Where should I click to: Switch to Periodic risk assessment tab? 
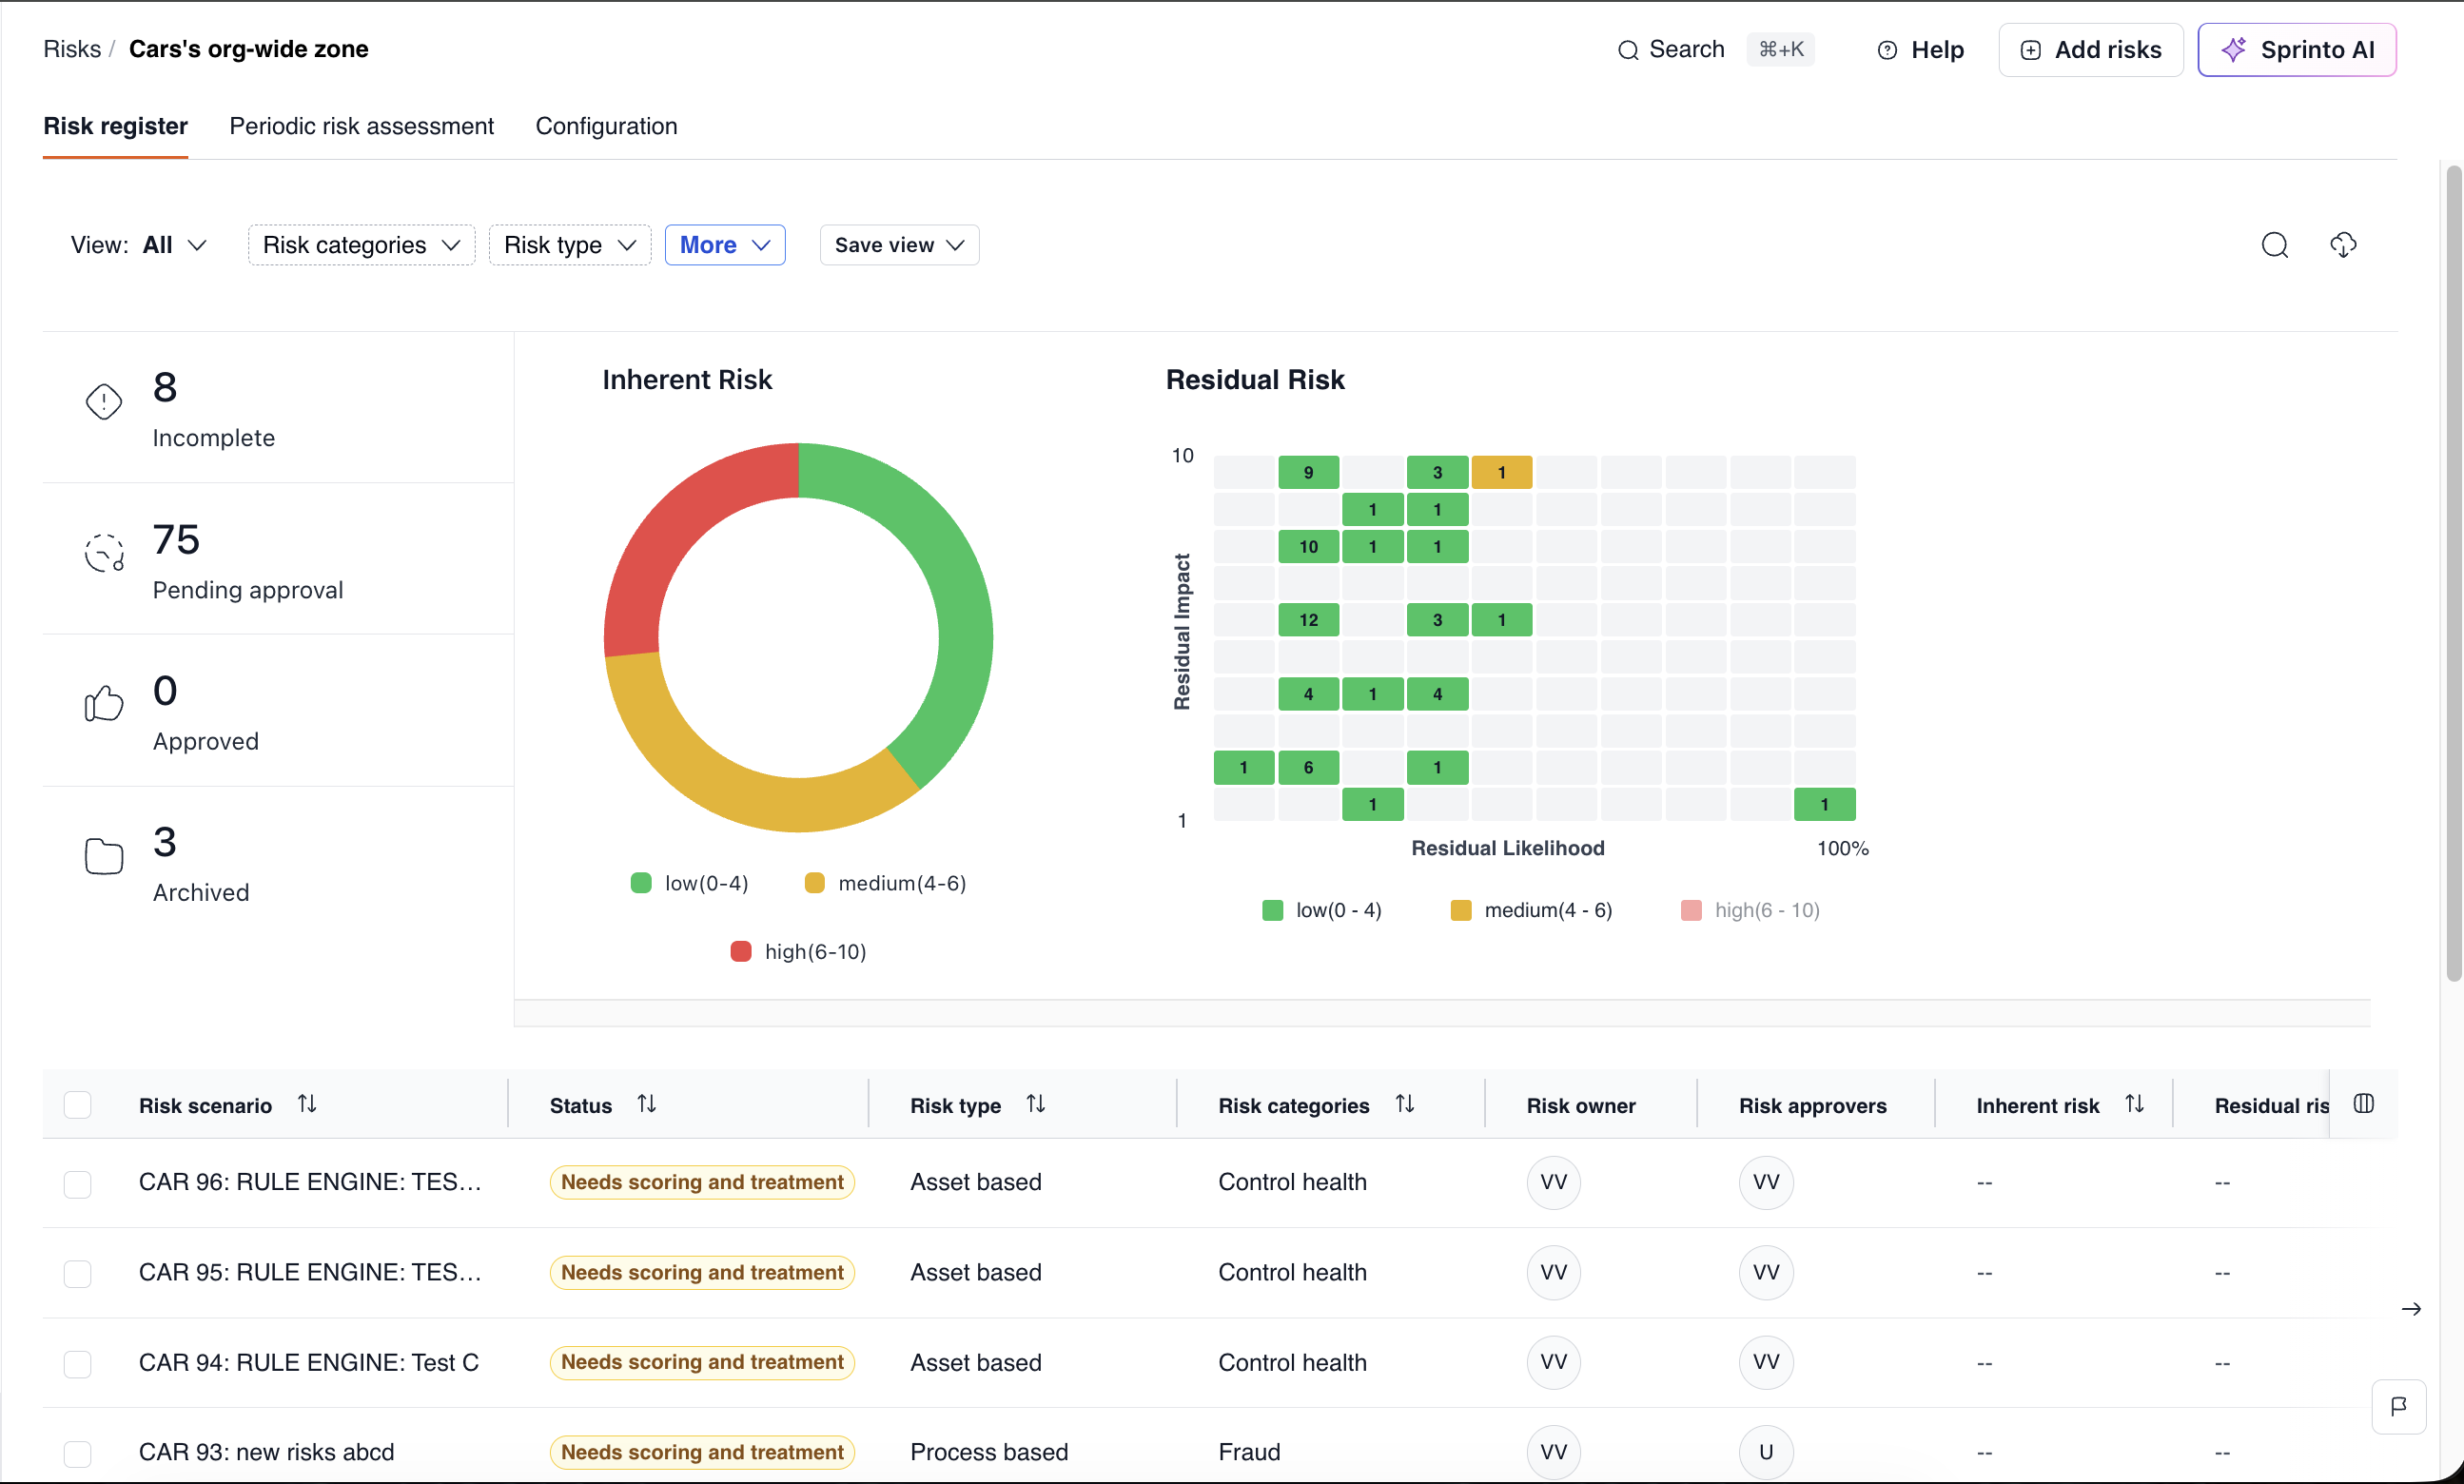[361, 126]
